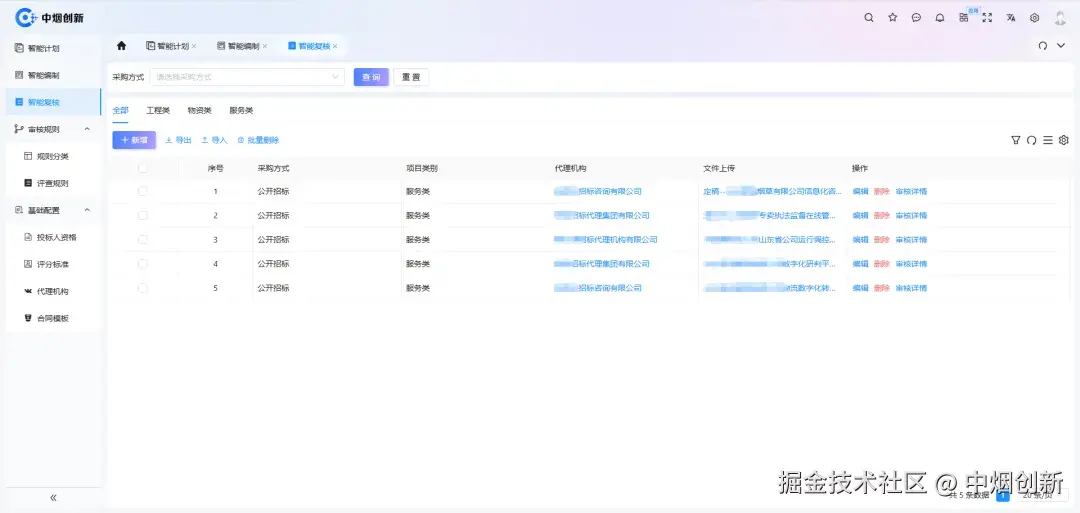The height and width of the screenshot is (513, 1080).
Task: Open system settings hexagon icon in top bar
Action: click(x=1035, y=18)
